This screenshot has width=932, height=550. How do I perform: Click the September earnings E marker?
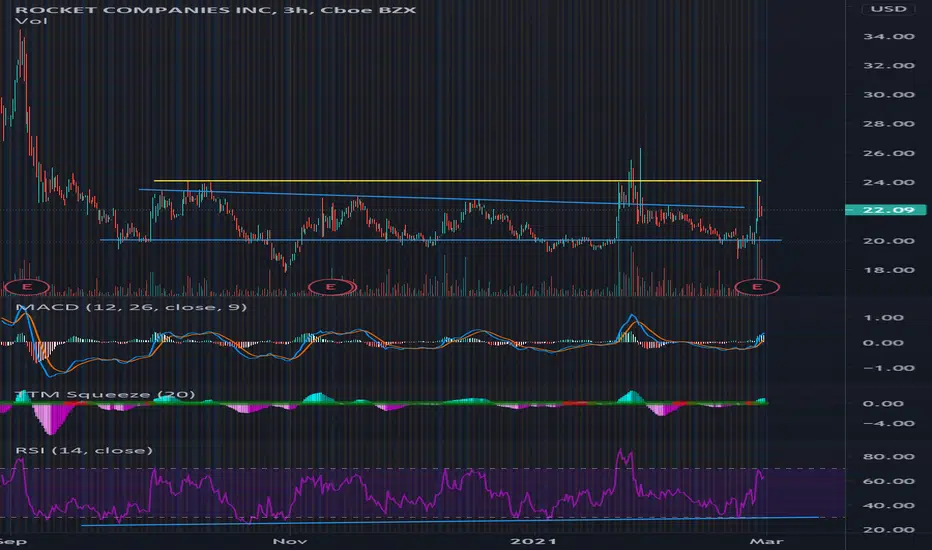(26, 287)
